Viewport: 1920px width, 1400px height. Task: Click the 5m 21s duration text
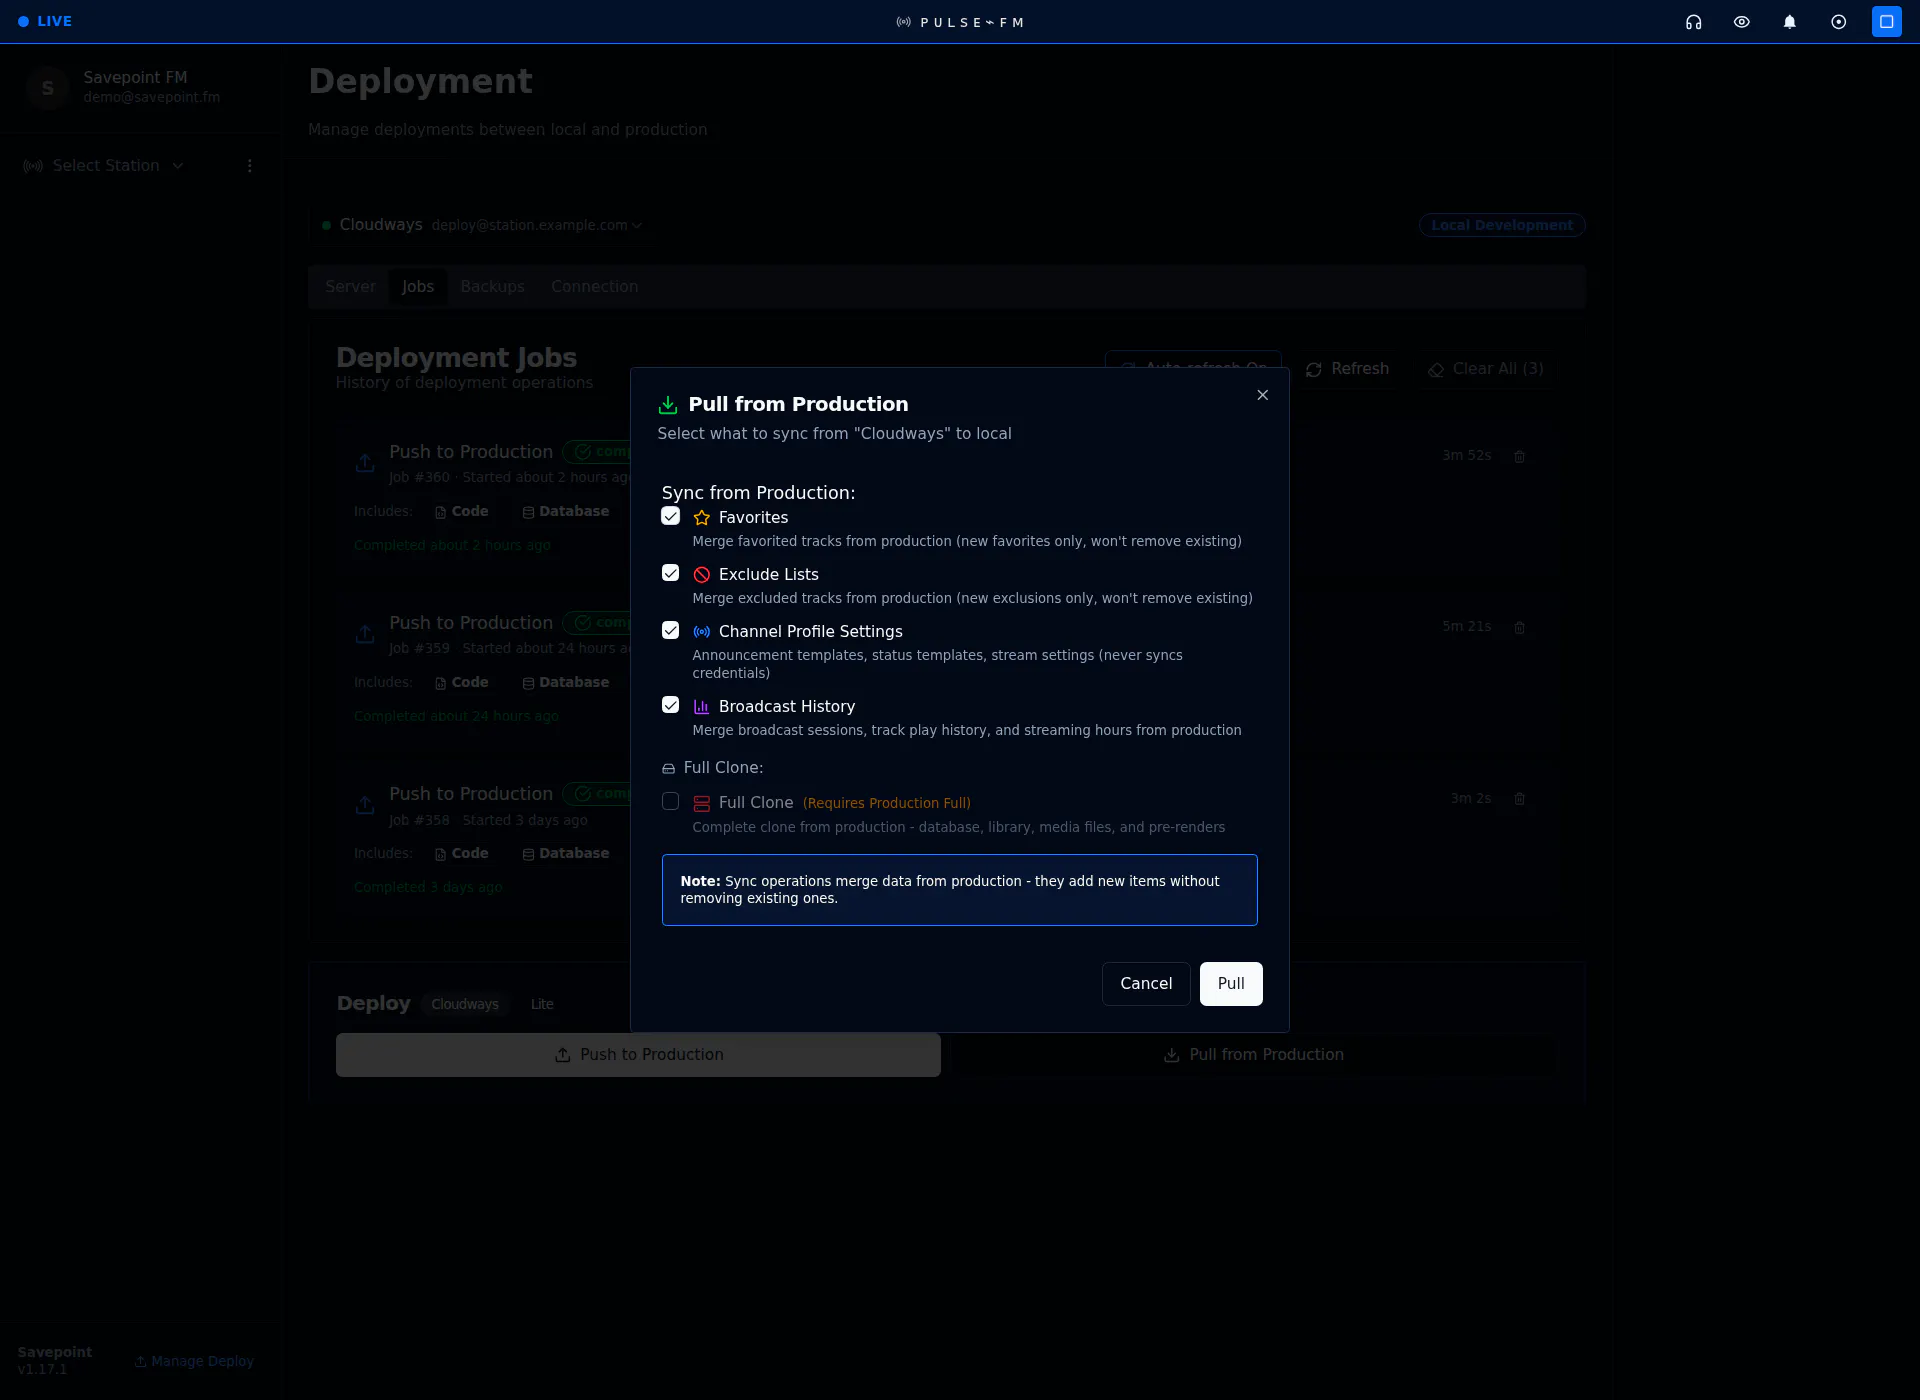coord(1466,626)
